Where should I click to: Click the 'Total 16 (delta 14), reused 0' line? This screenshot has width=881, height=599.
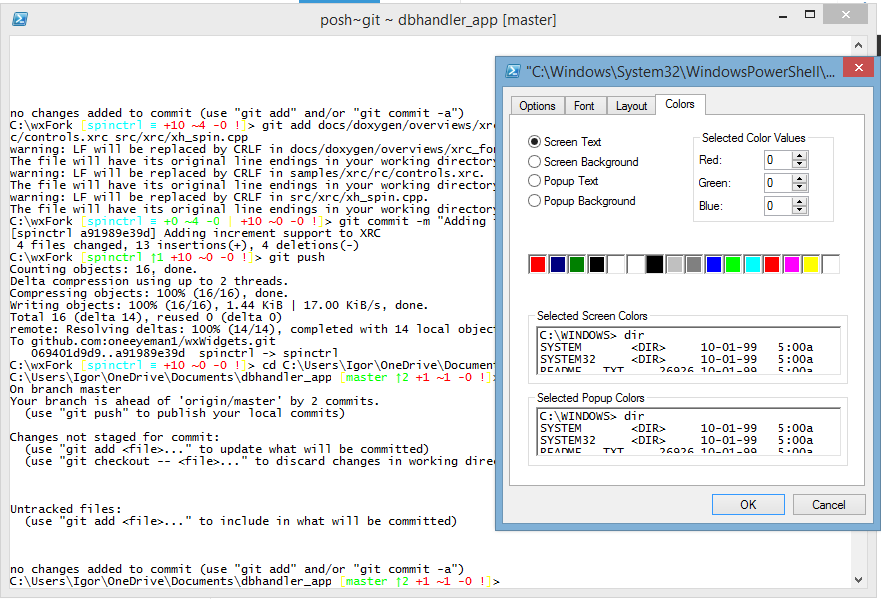[x=146, y=317]
